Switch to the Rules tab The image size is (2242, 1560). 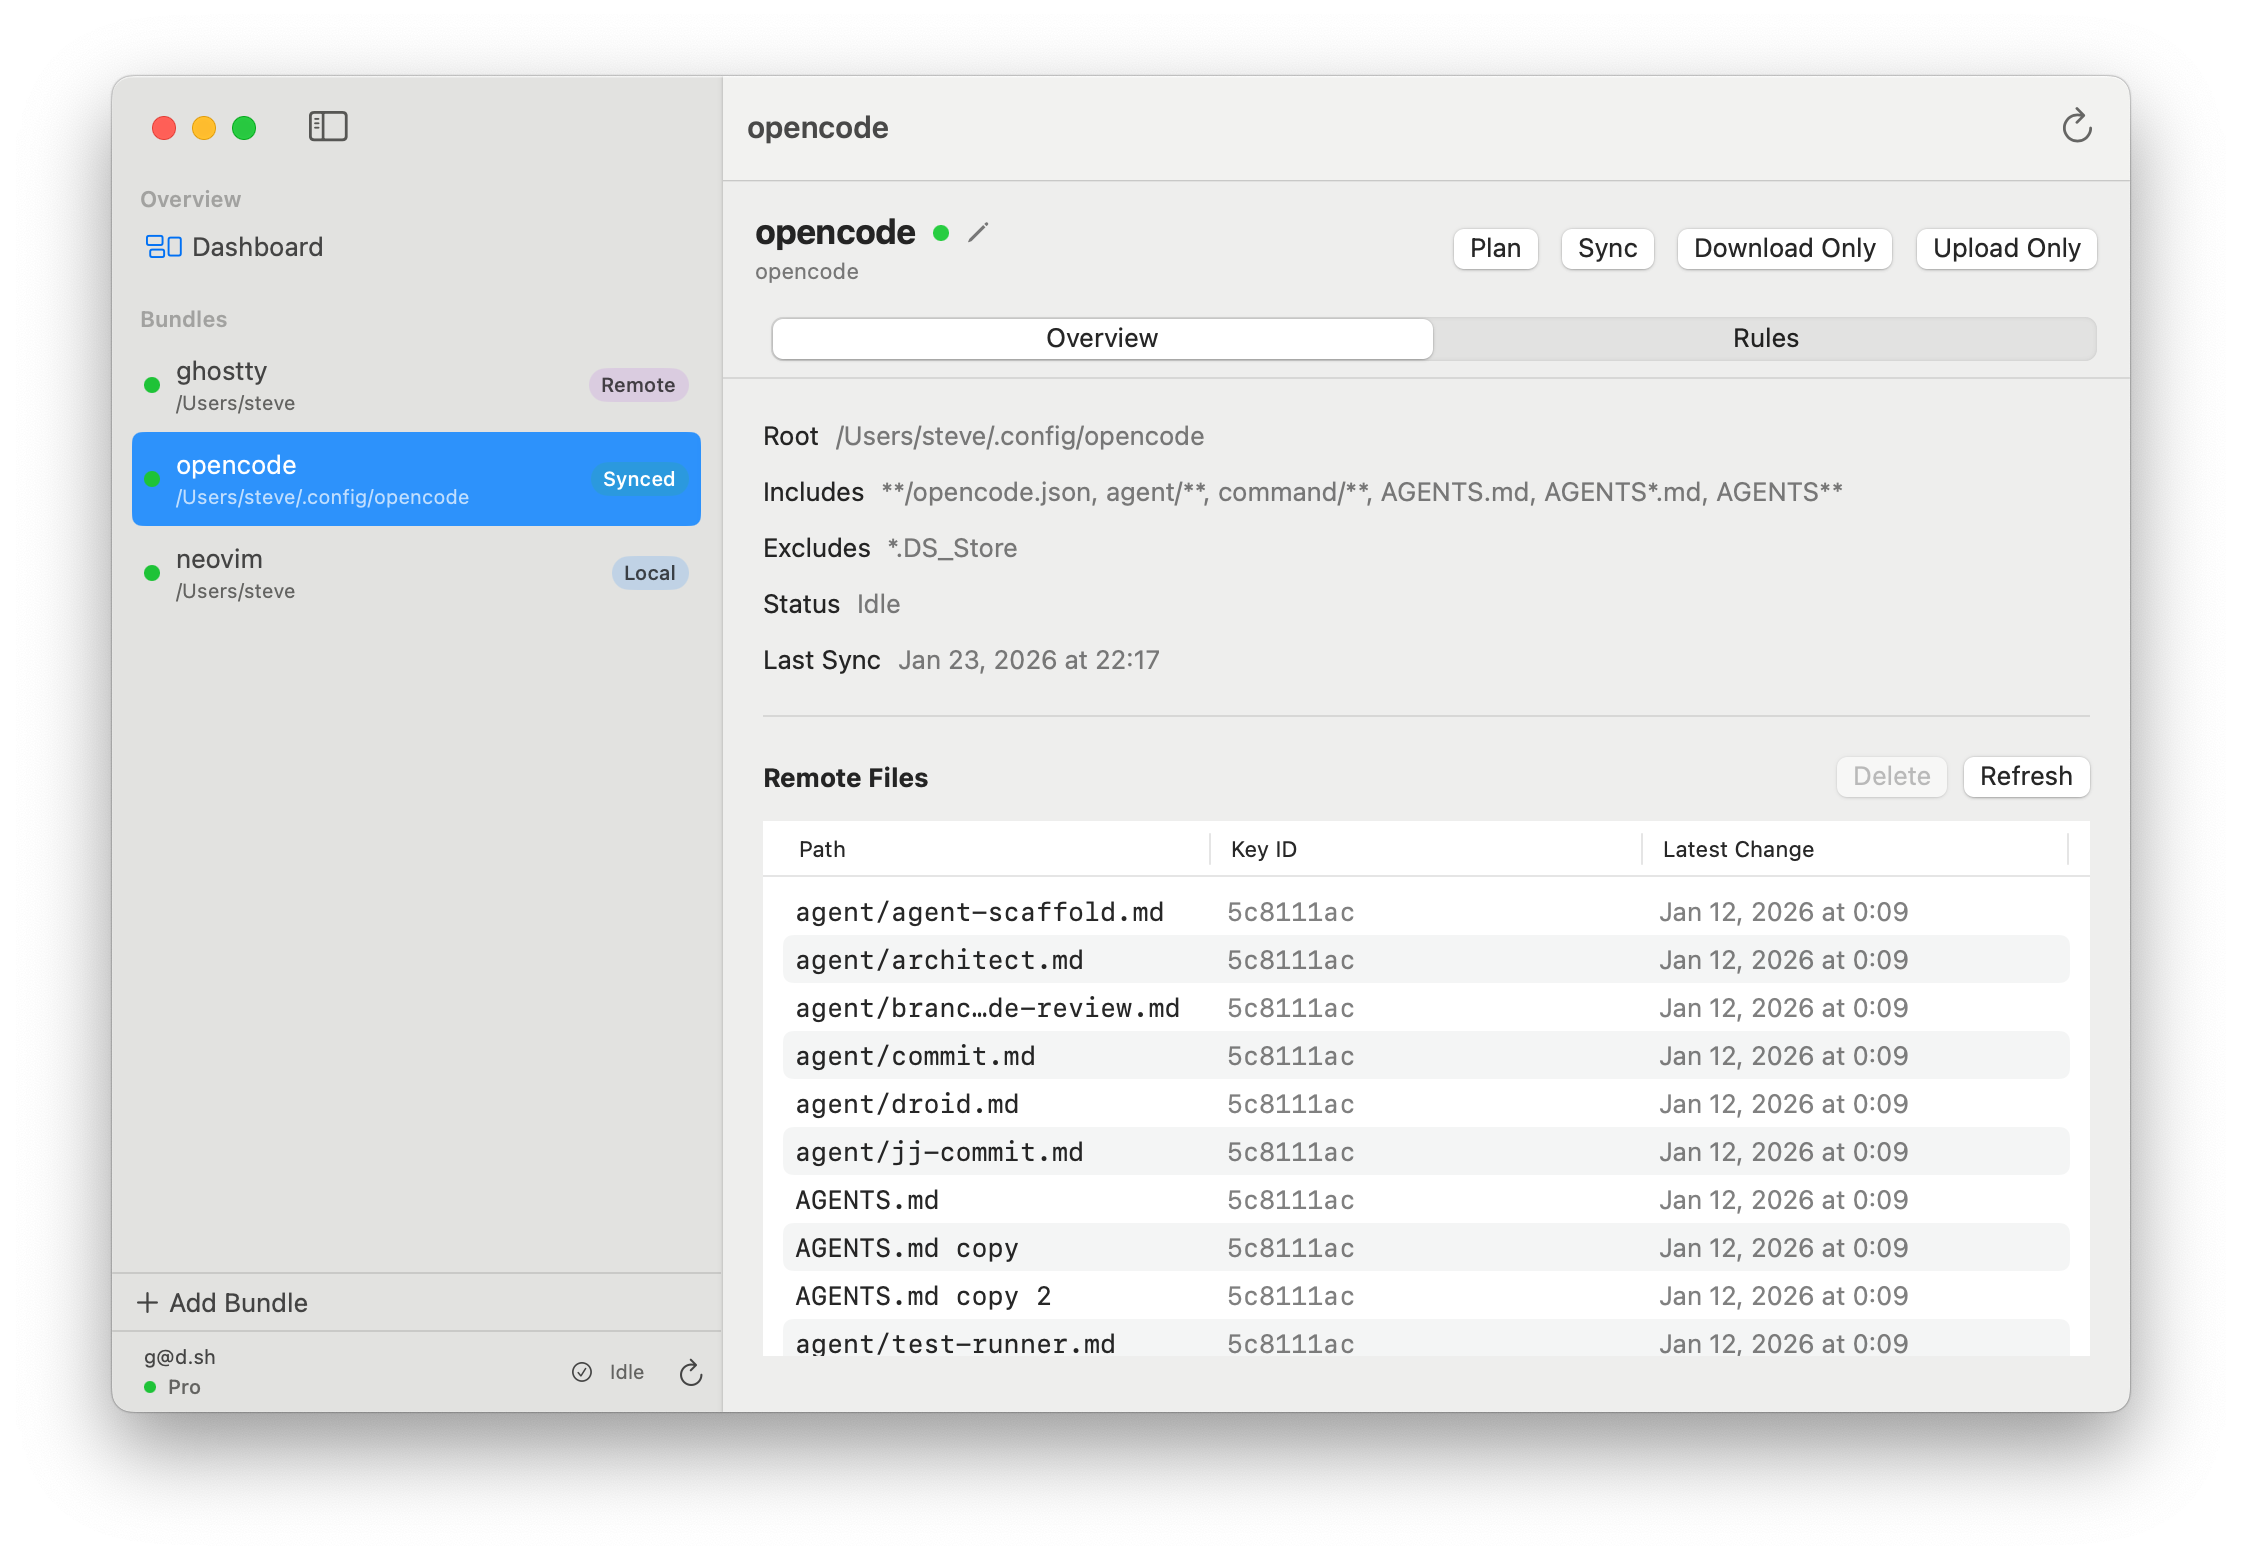(x=1764, y=338)
